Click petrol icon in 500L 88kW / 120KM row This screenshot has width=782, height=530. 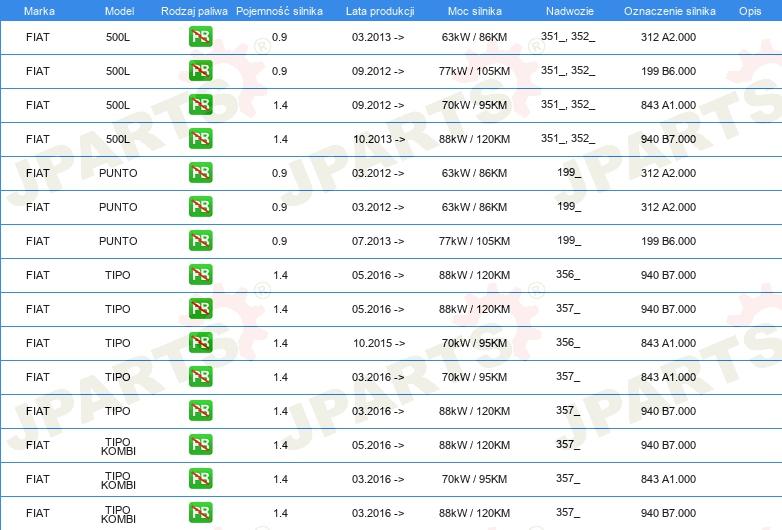point(200,139)
